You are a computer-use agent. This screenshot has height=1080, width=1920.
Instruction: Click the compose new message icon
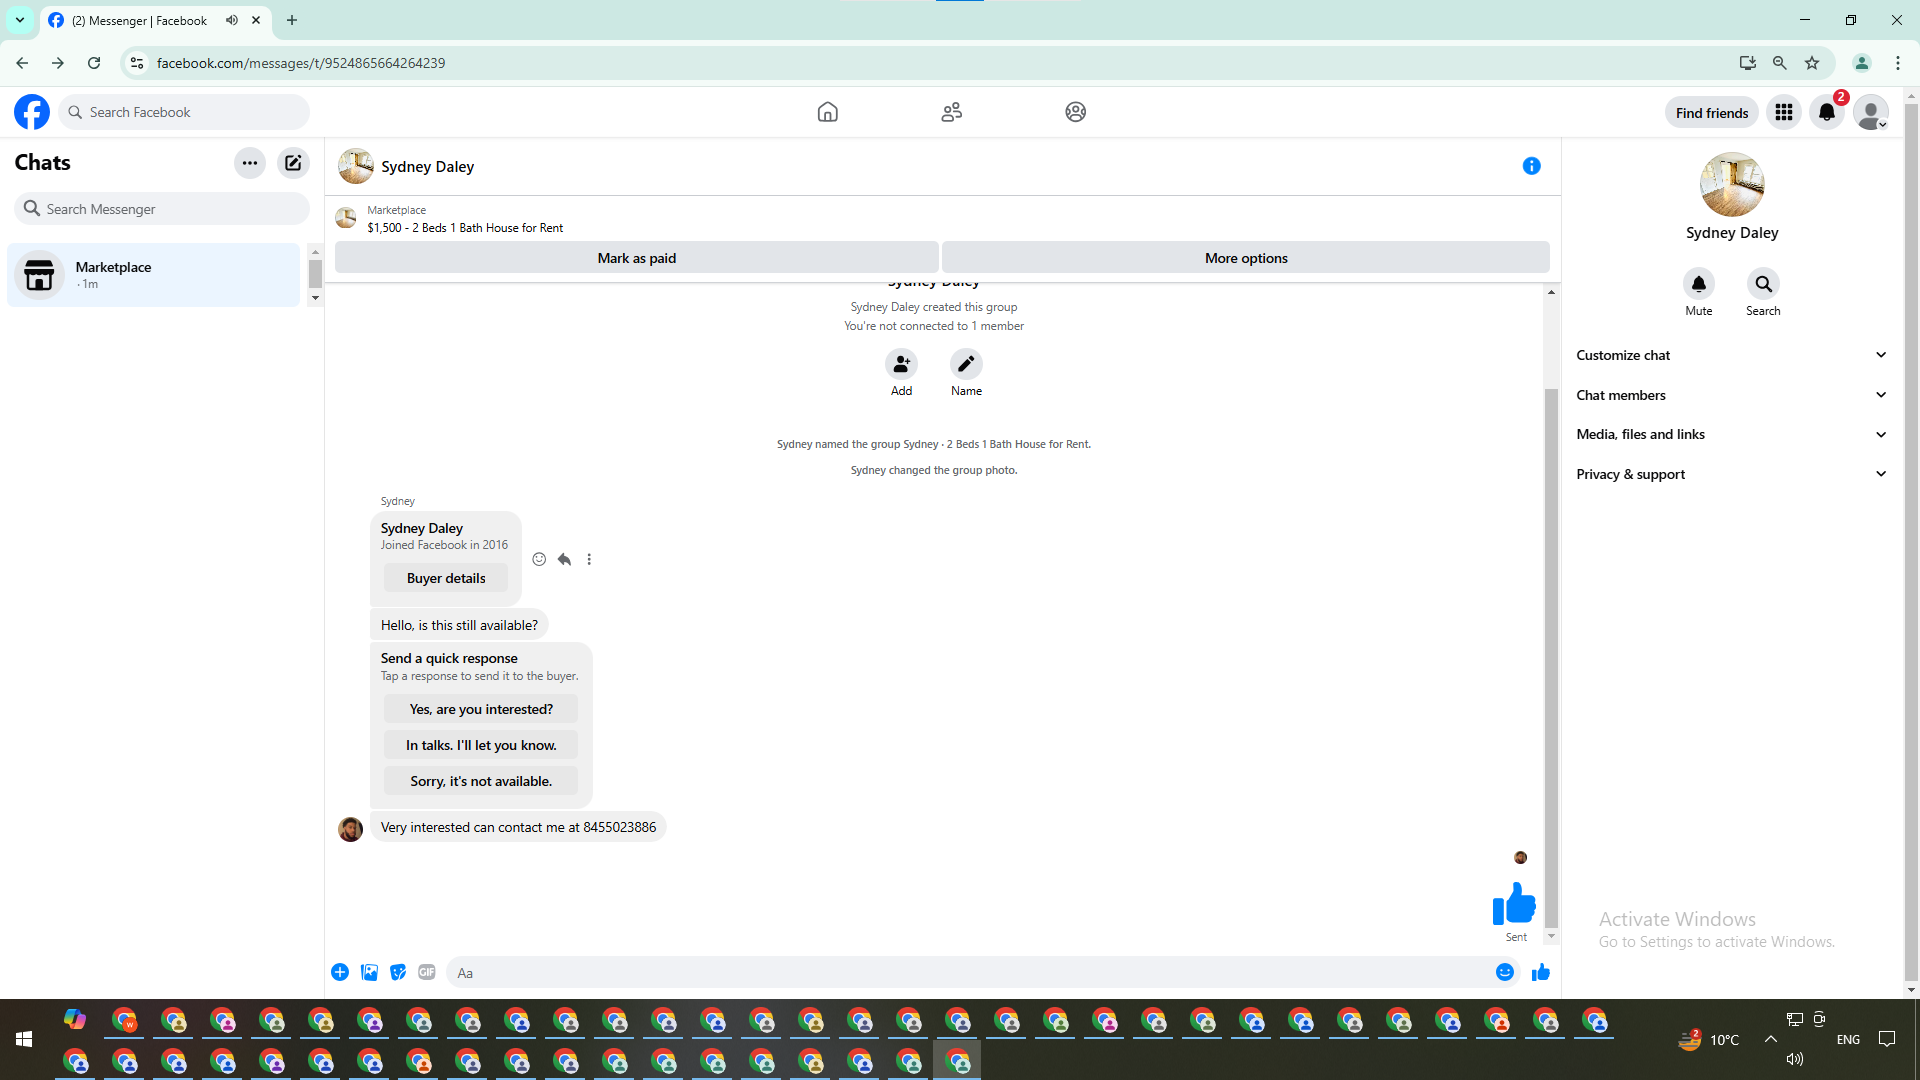[x=293, y=163]
